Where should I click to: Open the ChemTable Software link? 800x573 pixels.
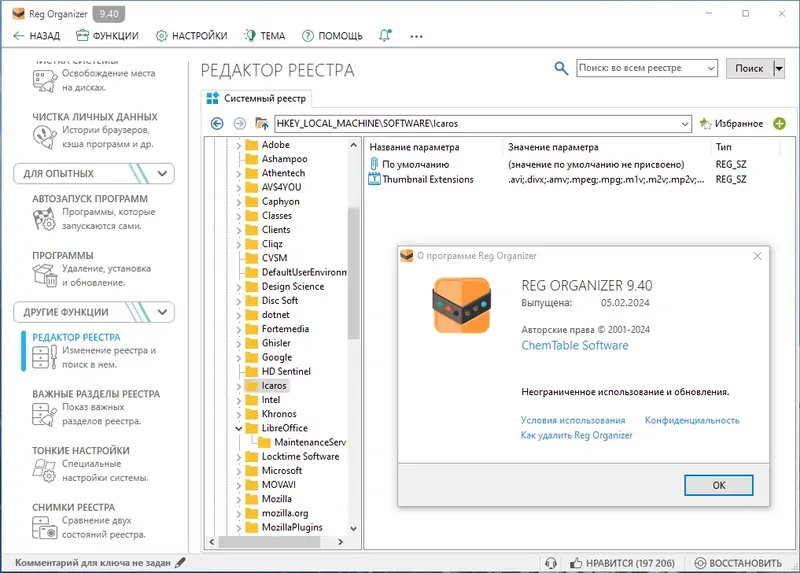pyautogui.click(x=574, y=345)
